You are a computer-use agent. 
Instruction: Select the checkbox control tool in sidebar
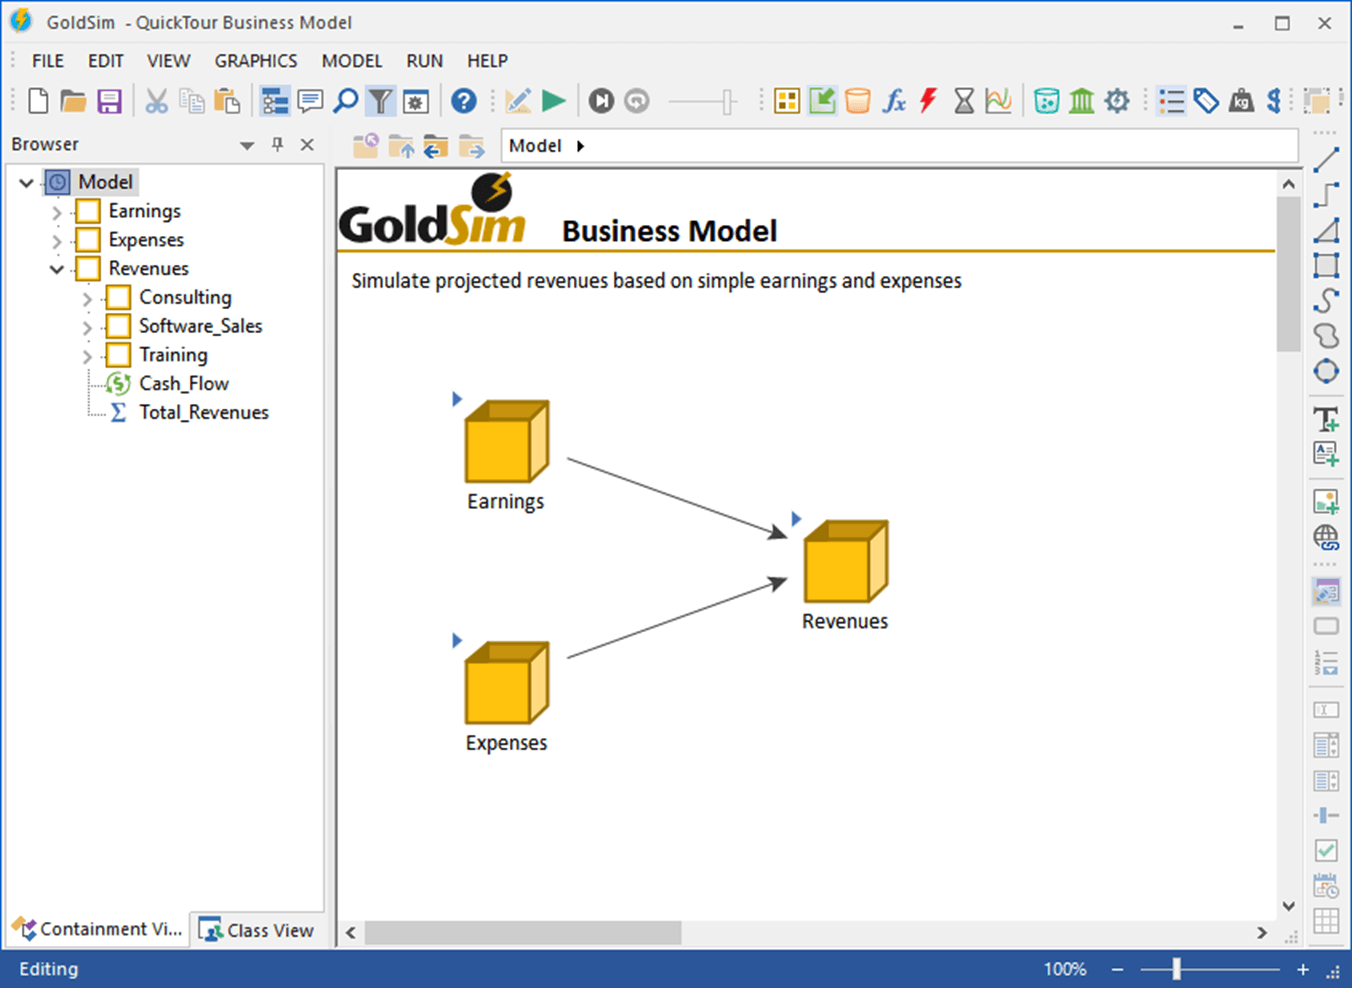tap(1326, 850)
